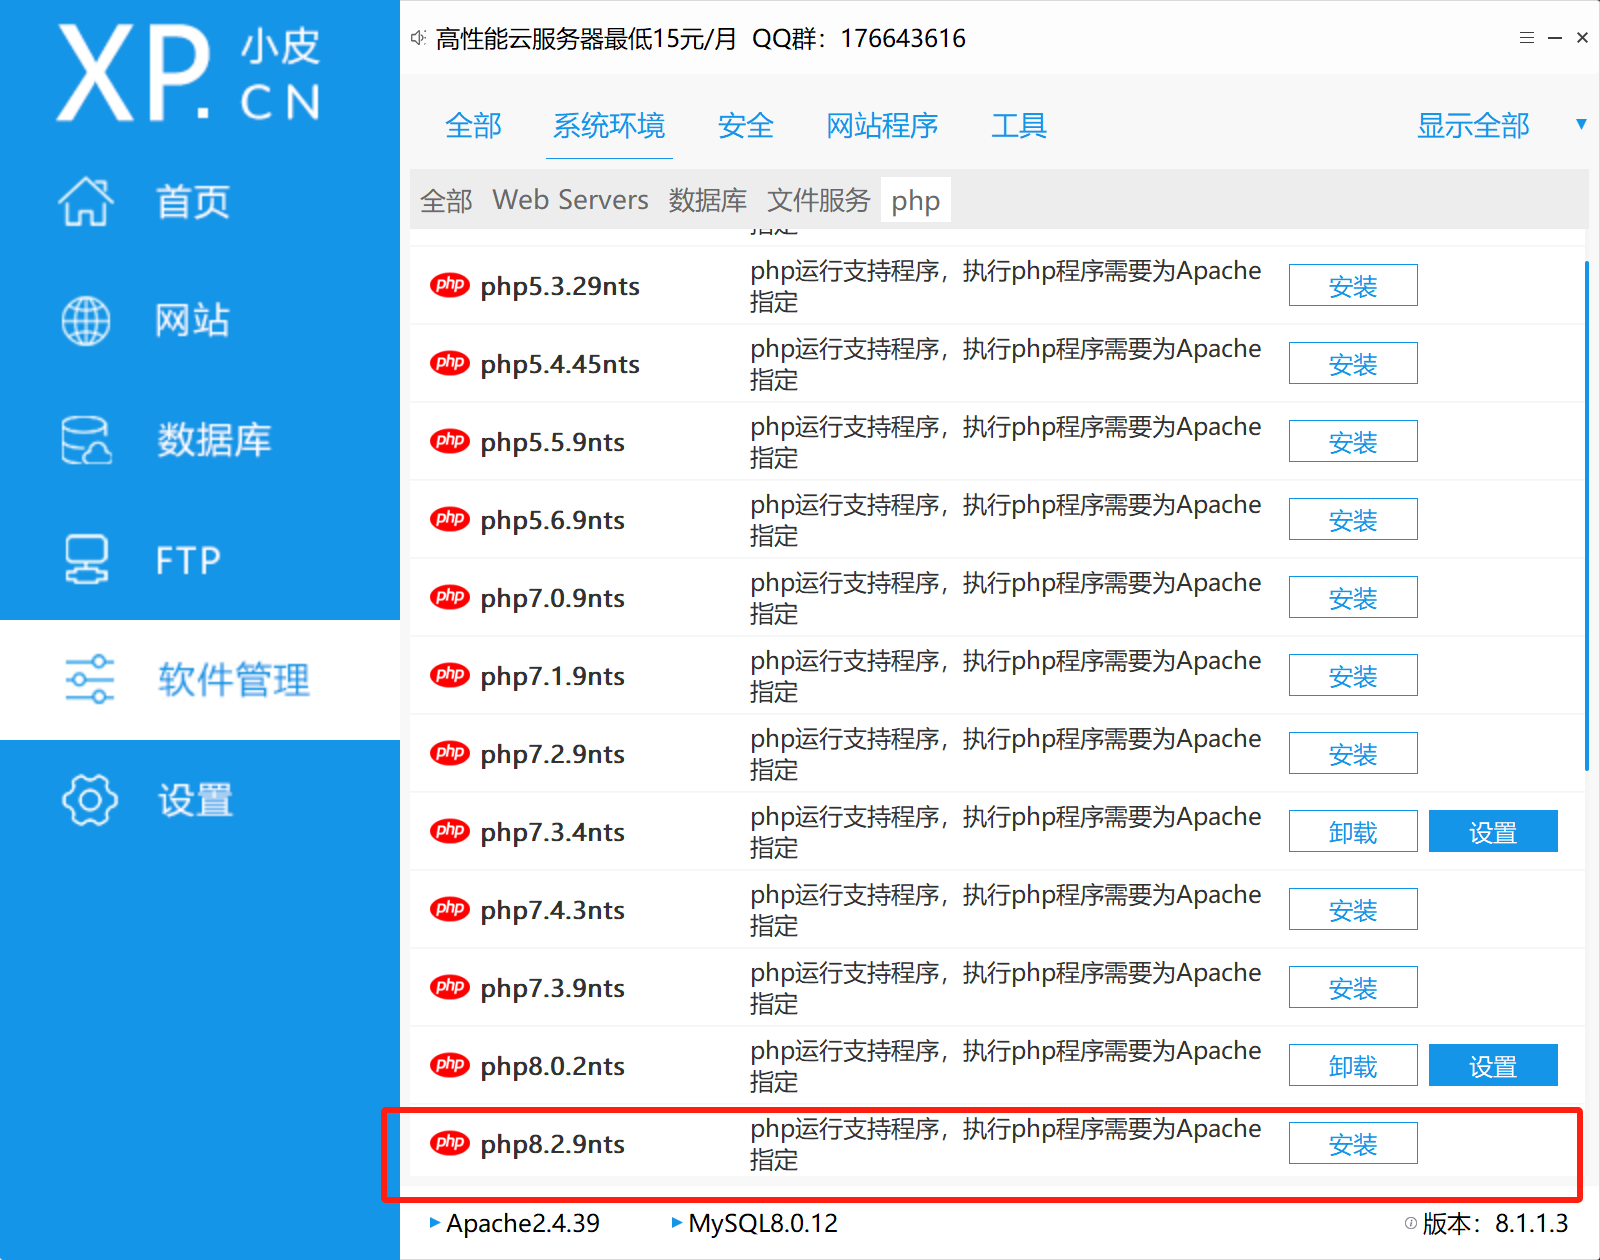Switch to the 安全 tab
This screenshot has height=1260, width=1600.
[746, 125]
